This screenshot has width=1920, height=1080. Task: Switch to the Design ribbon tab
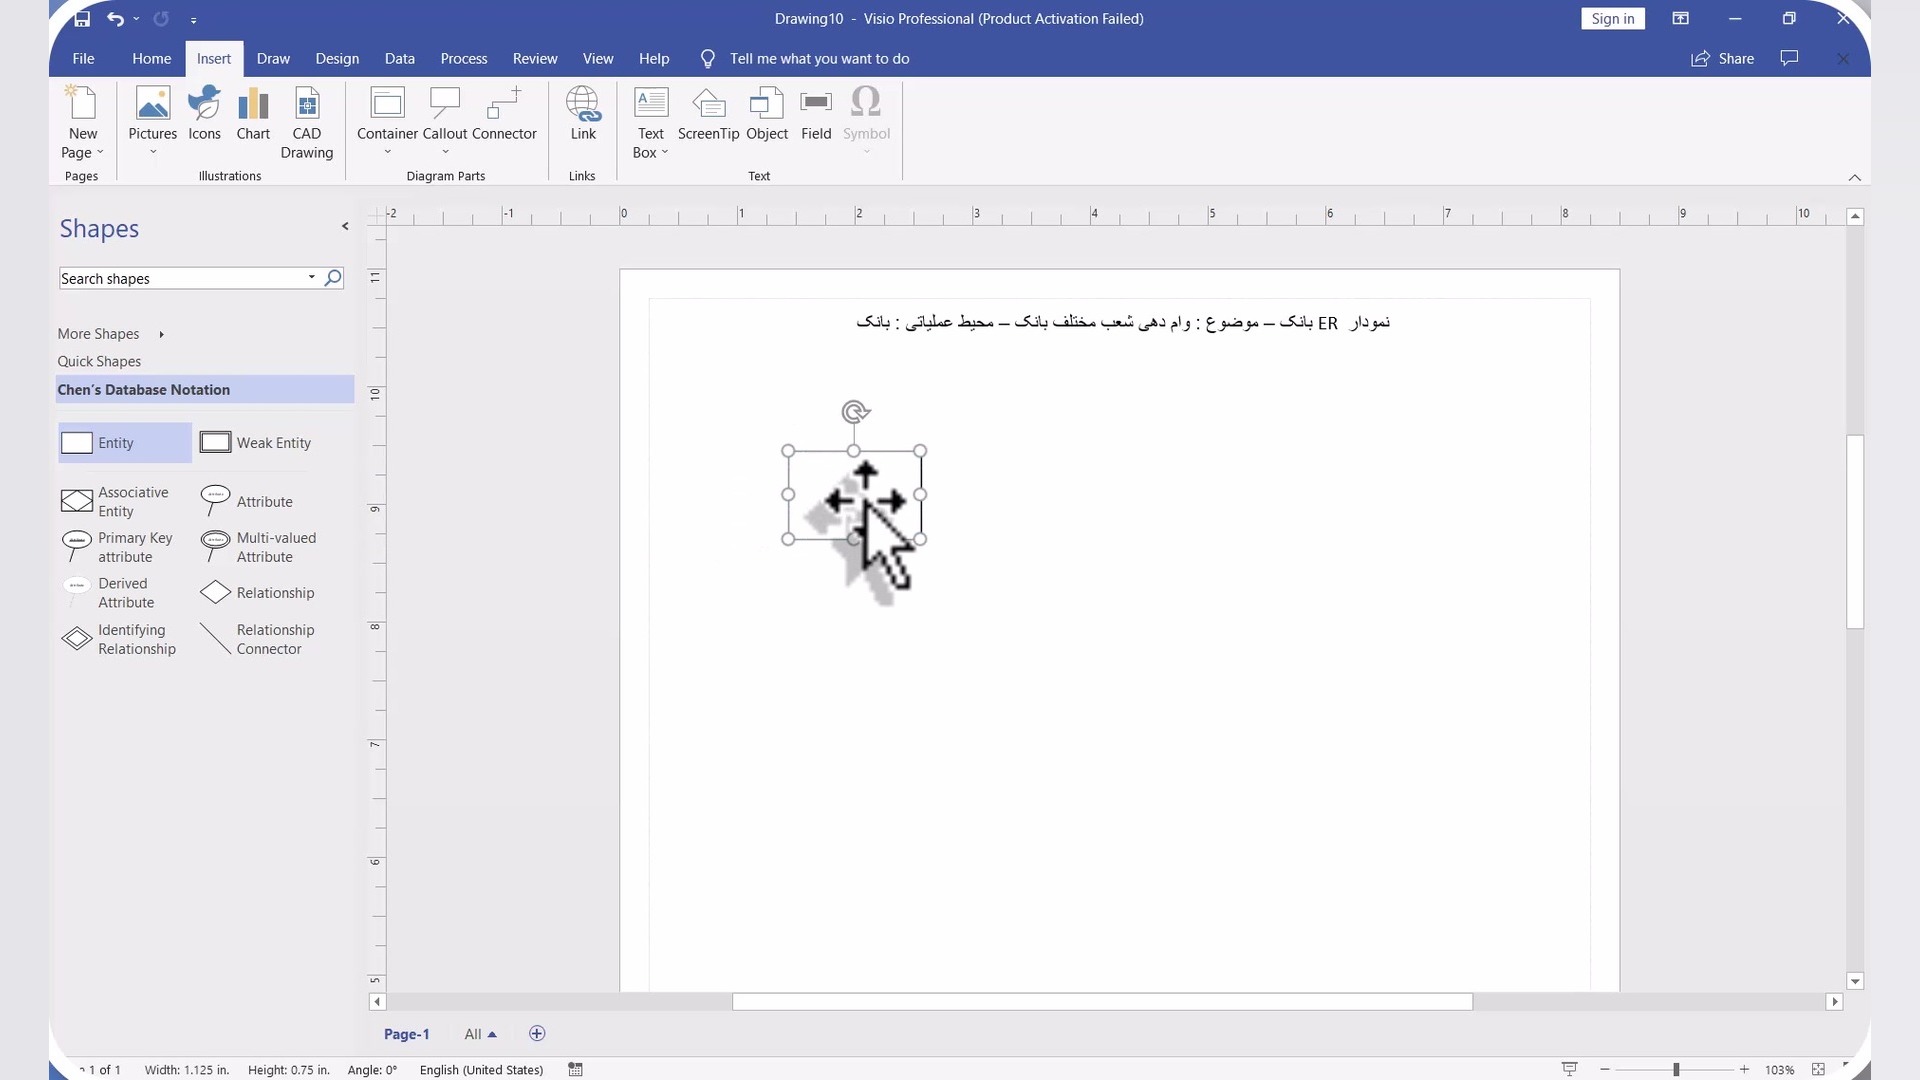point(337,58)
